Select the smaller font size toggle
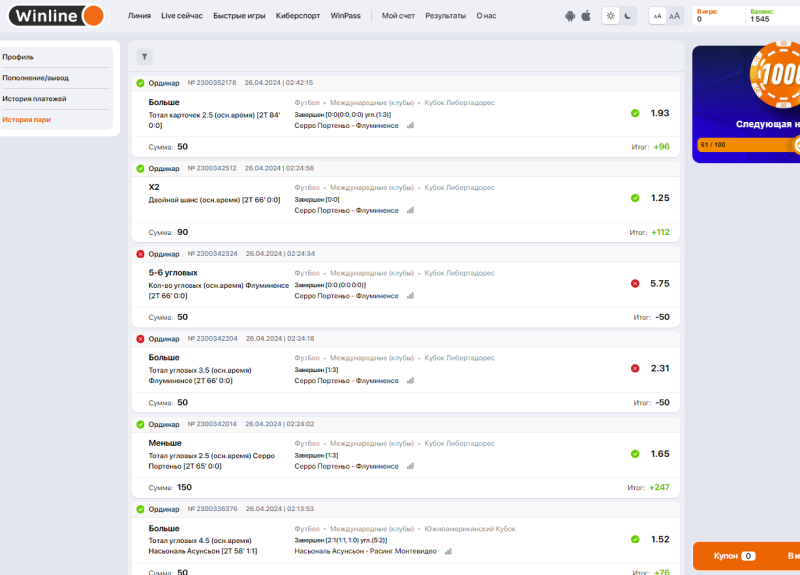 click(657, 16)
